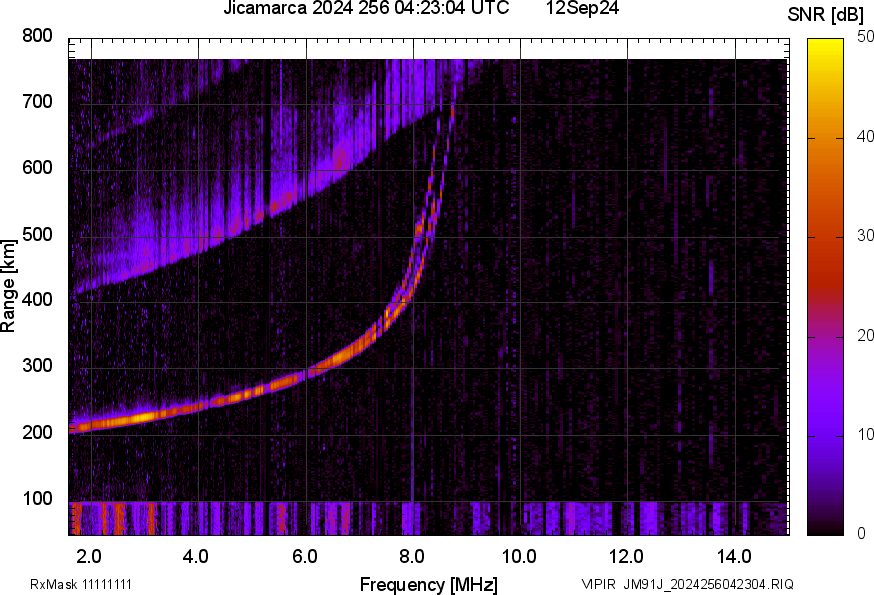Click the file name 'VIPIR JM91J_2024256042304.RIQ'
Viewport: 874px width, 595px height.
[687, 585]
